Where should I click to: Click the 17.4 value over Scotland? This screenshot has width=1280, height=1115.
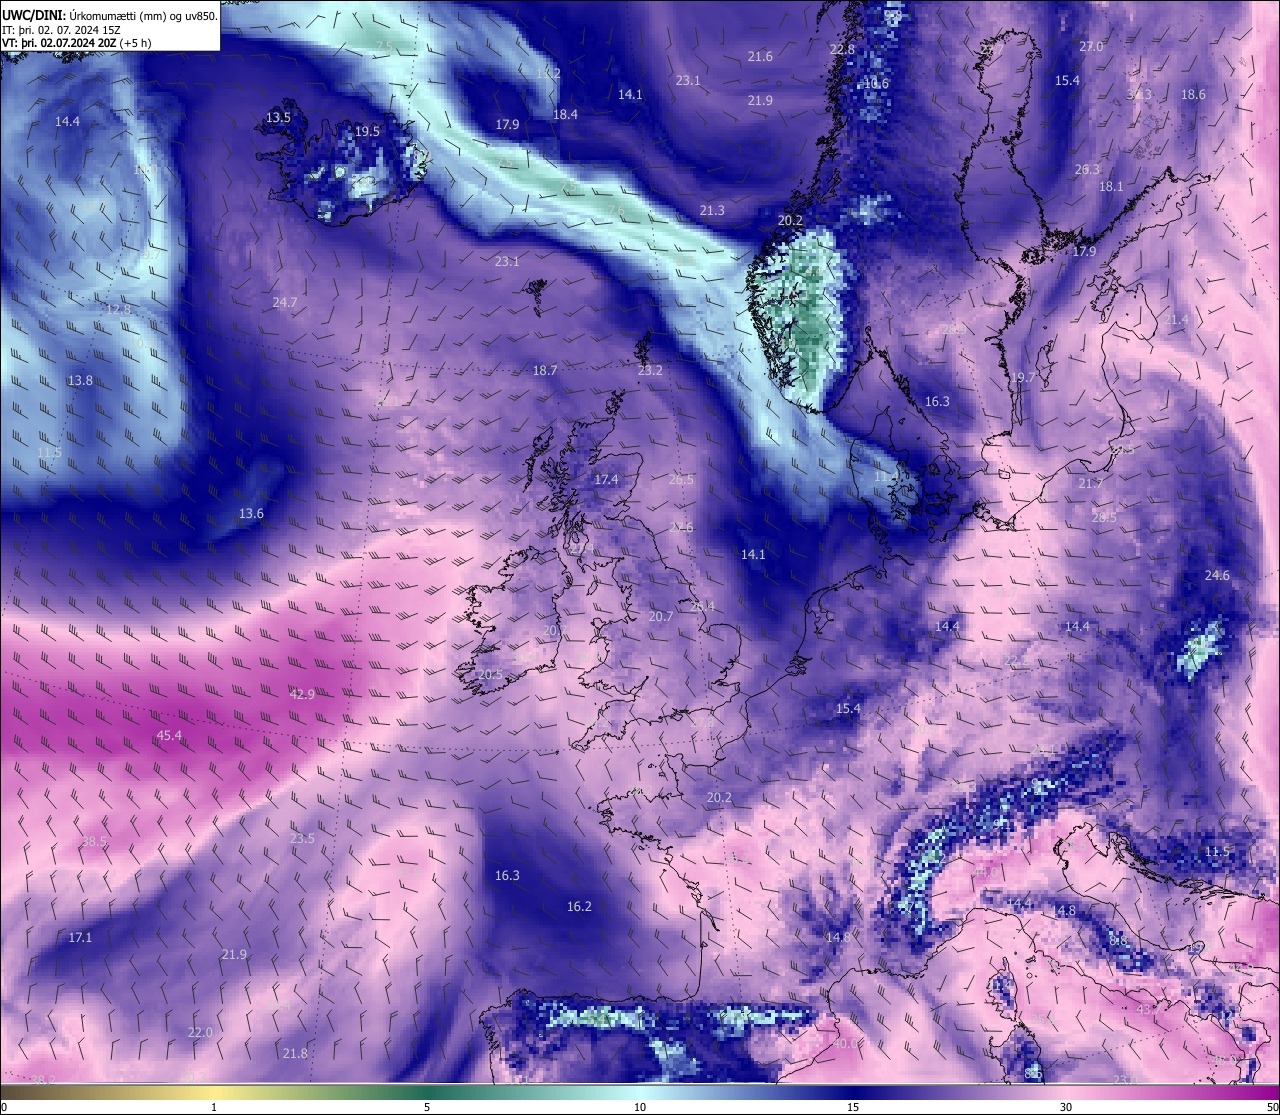pyautogui.click(x=606, y=479)
